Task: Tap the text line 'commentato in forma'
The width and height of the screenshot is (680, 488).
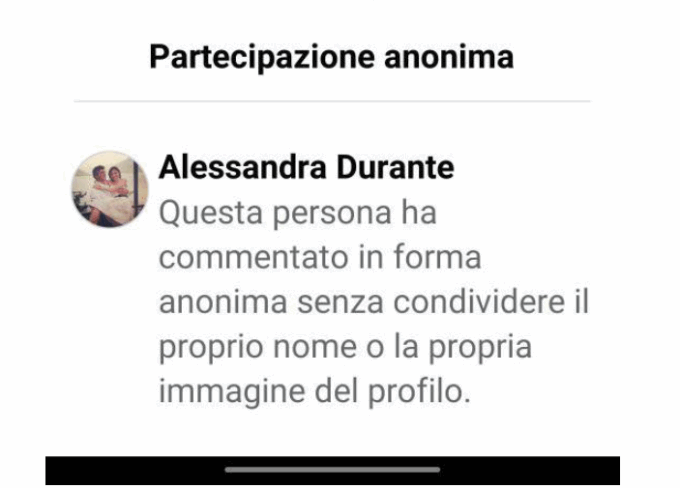Action: pyautogui.click(x=320, y=257)
